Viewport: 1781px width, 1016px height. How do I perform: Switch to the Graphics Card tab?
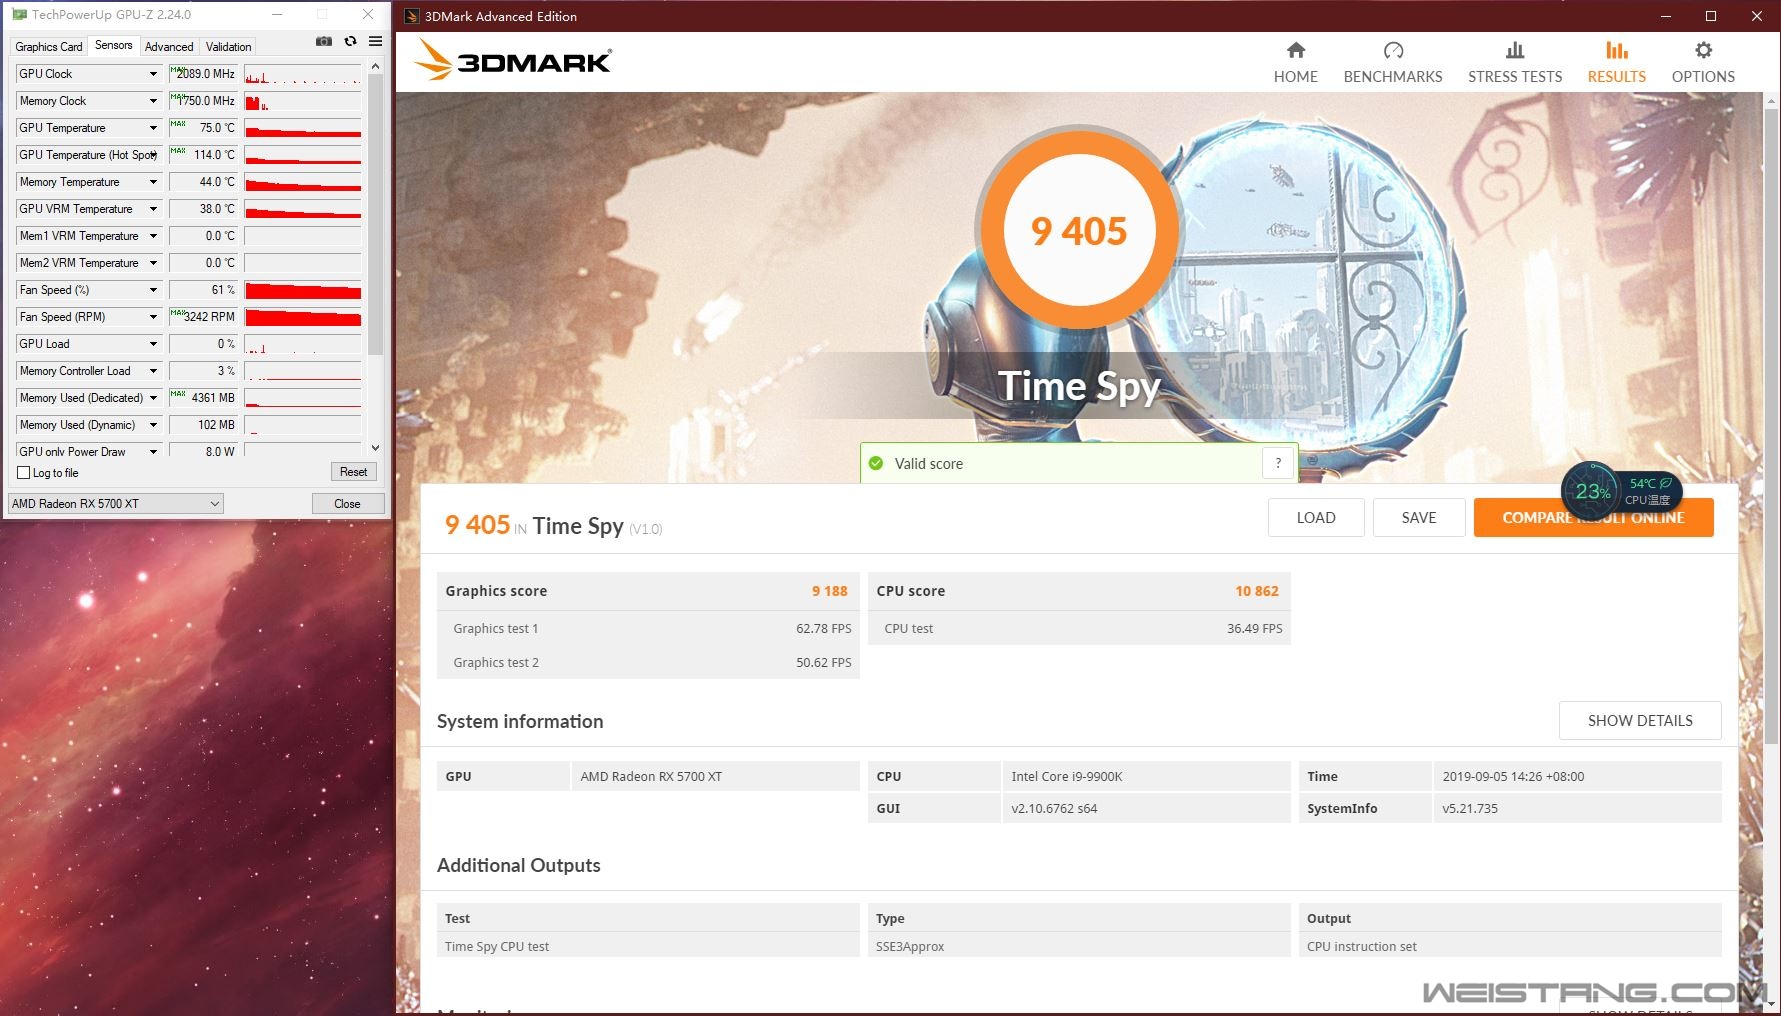click(x=49, y=47)
